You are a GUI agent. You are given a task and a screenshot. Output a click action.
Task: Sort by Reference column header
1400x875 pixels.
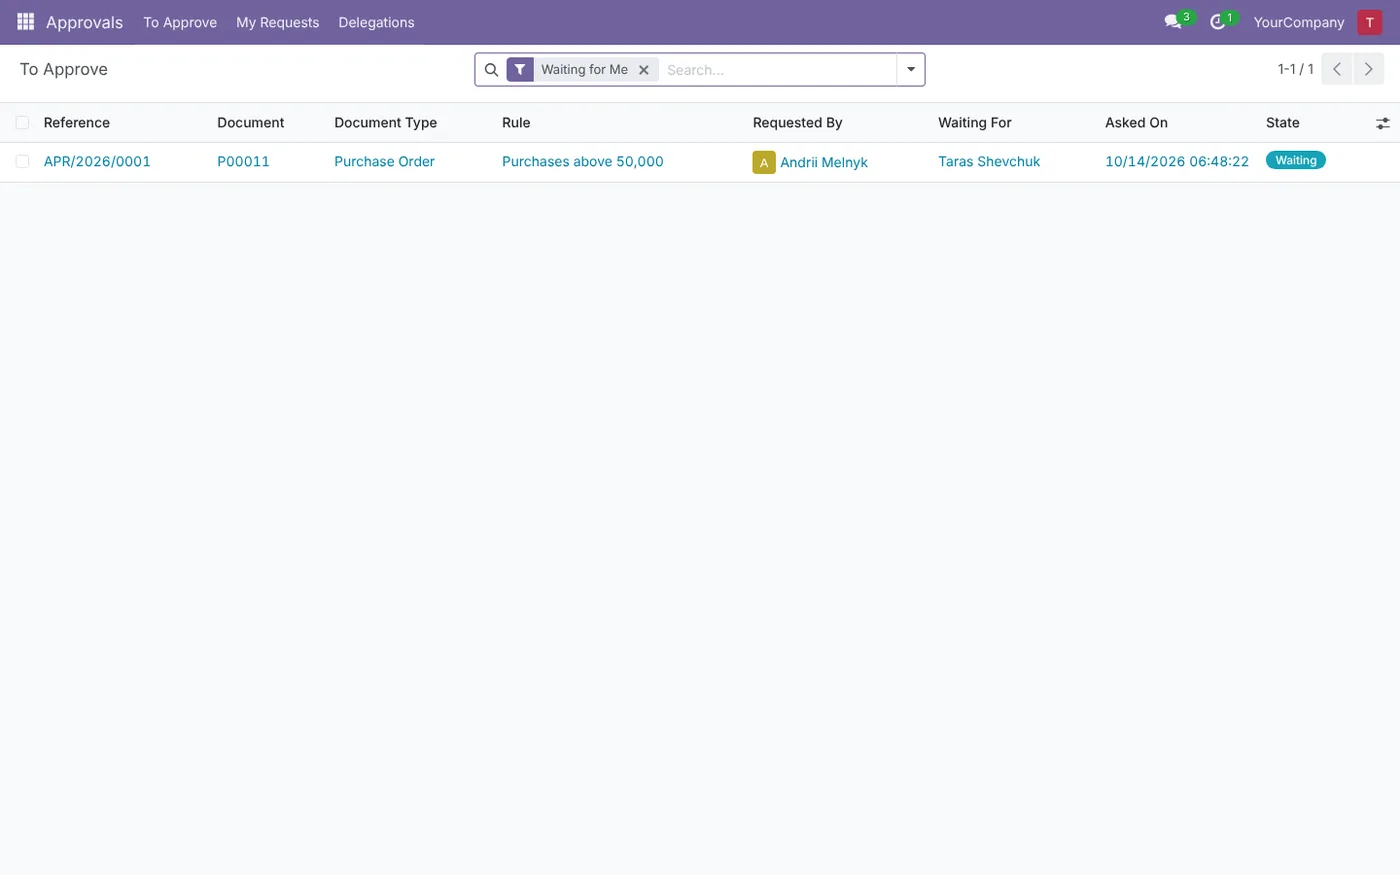coord(77,123)
